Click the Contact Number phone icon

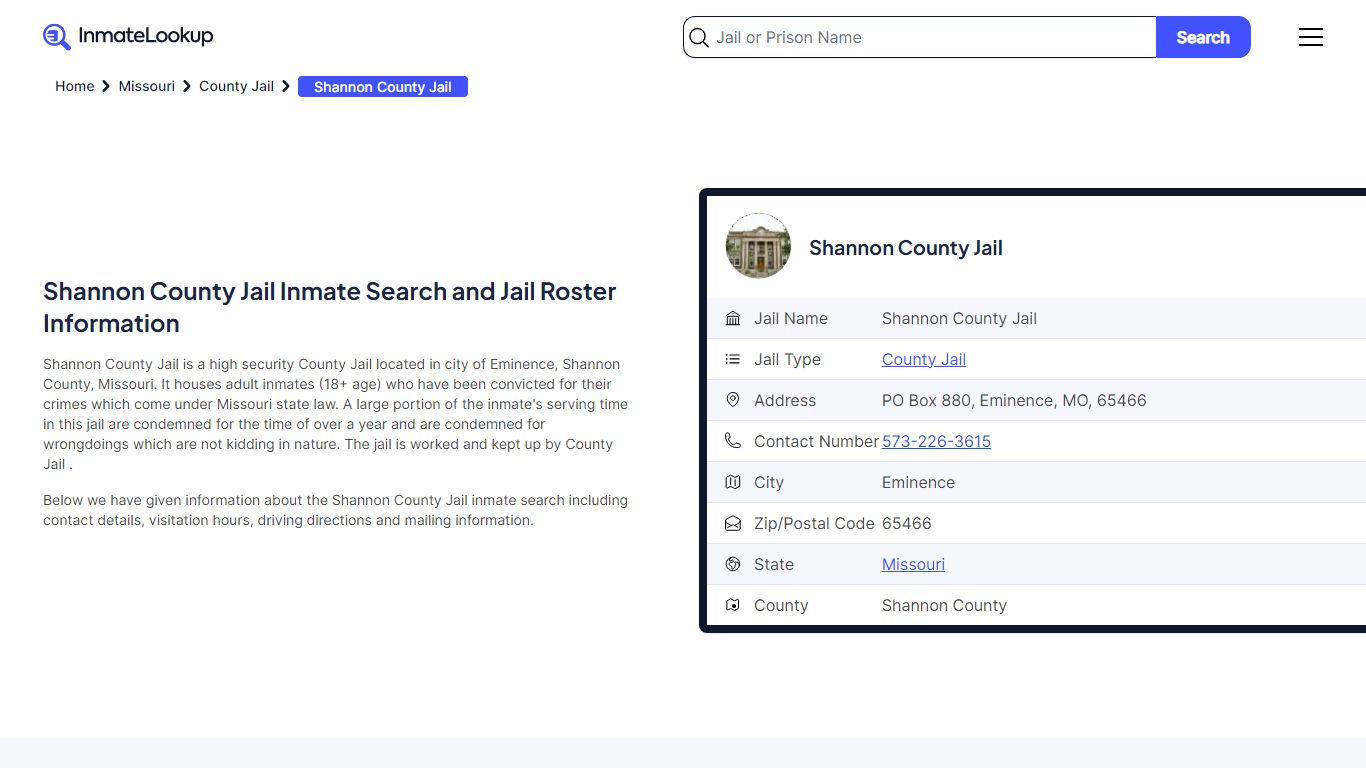(x=733, y=441)
